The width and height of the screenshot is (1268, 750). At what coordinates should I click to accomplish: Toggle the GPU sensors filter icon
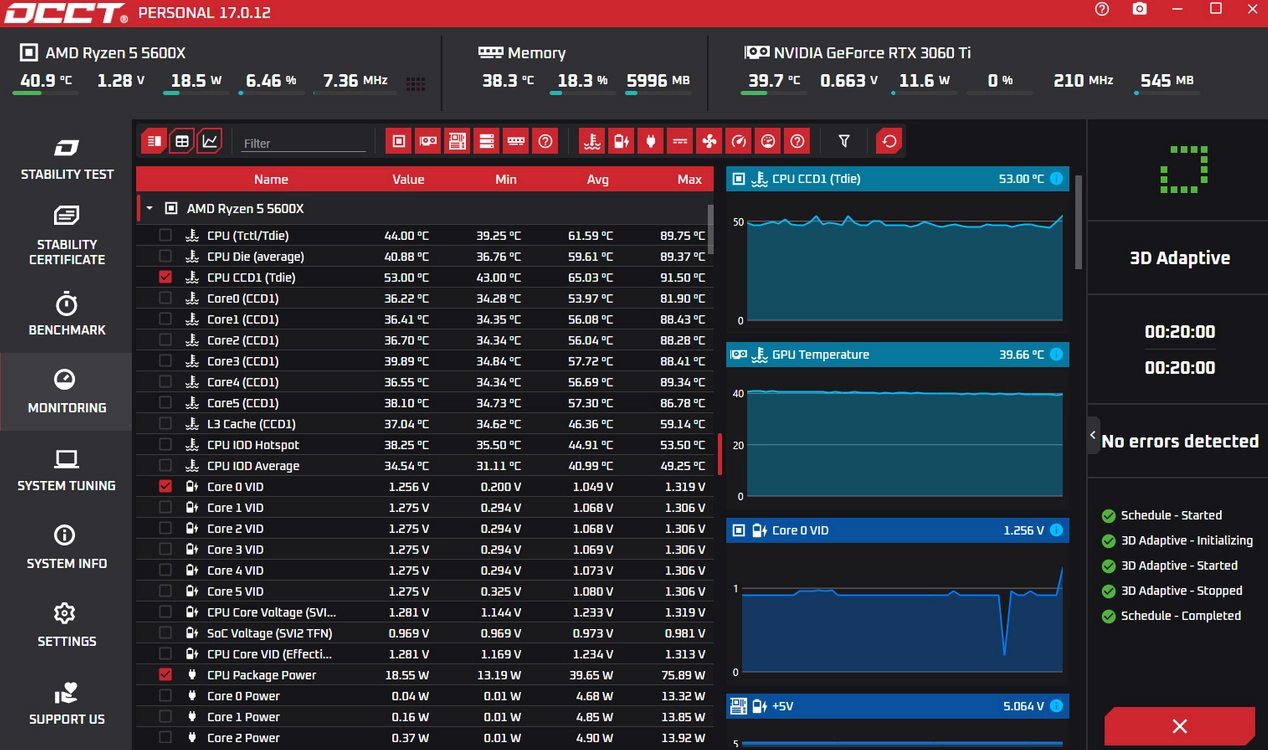[428, 142]
